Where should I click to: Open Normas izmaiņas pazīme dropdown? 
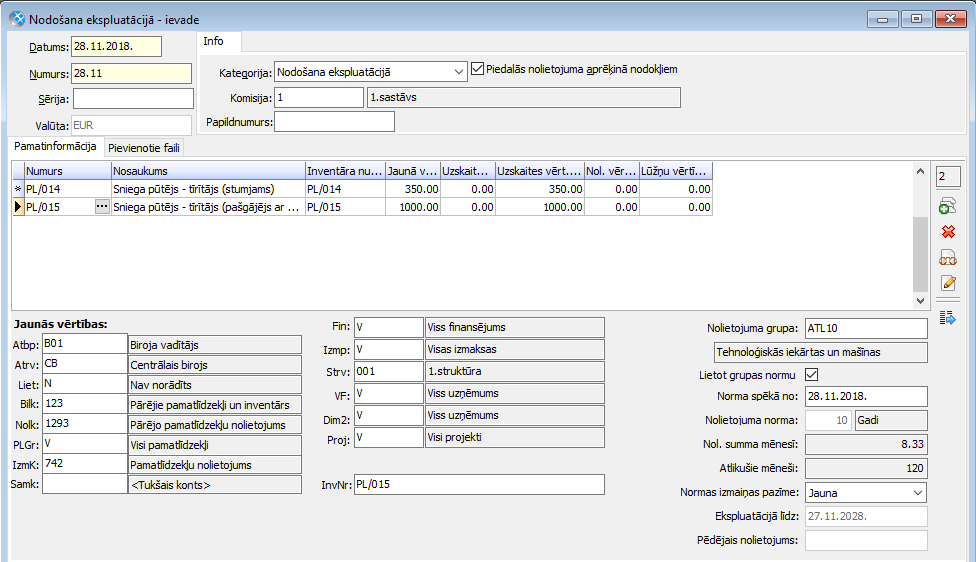[x=917, y=493]
